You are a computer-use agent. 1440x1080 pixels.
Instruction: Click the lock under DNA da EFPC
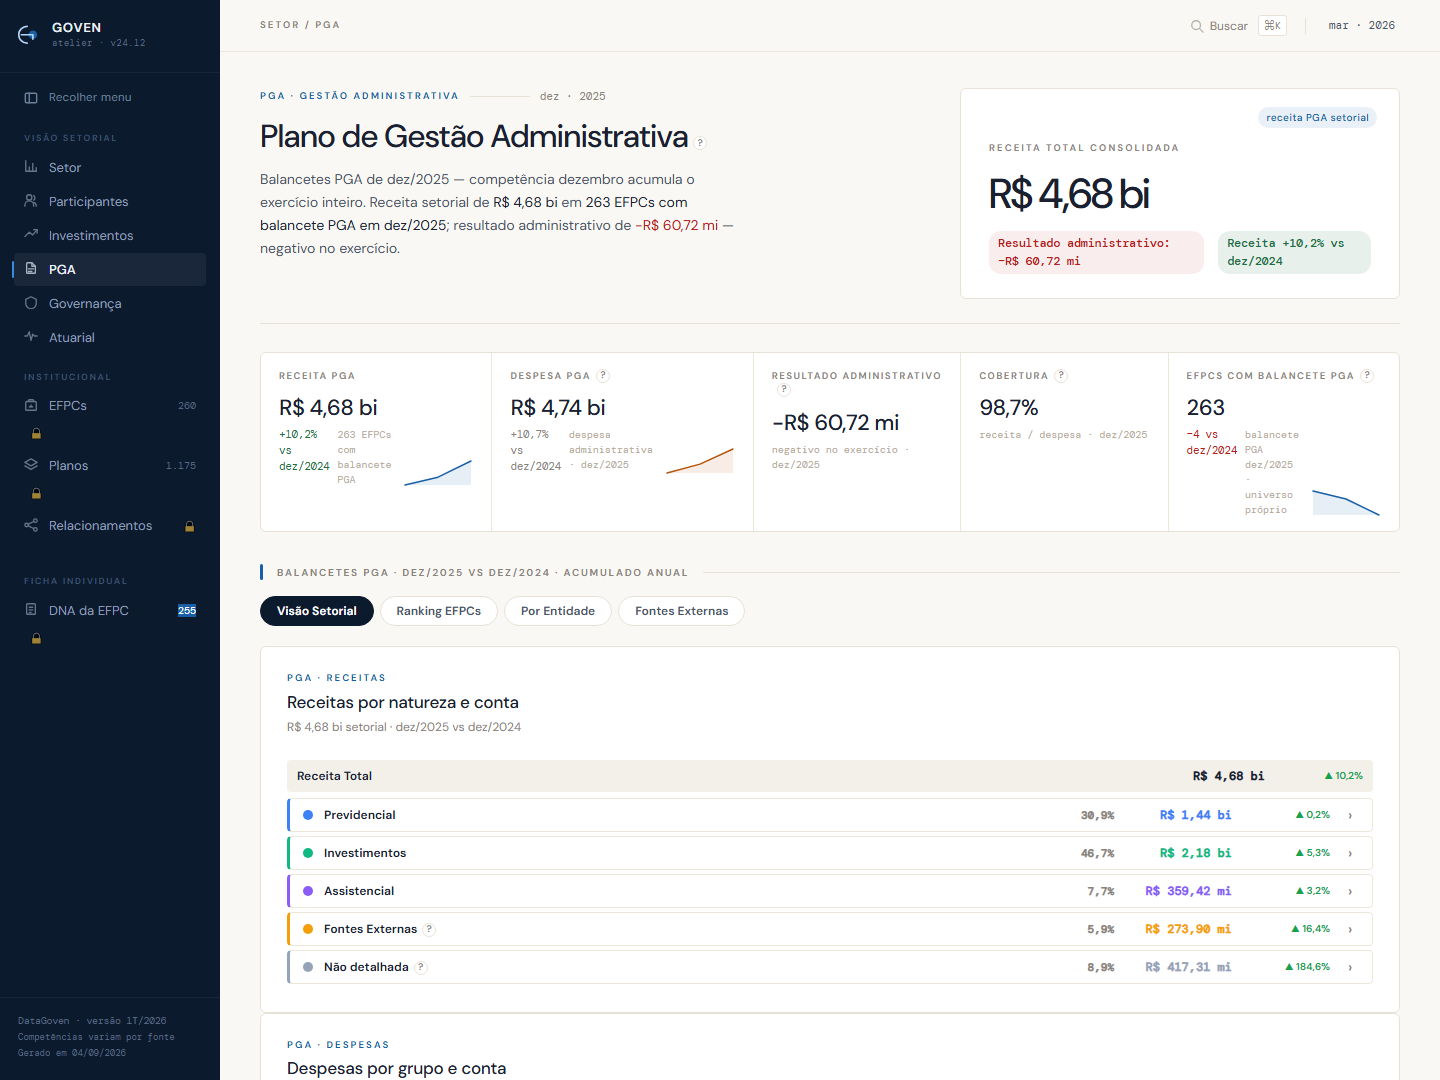(x=36, y=639)
